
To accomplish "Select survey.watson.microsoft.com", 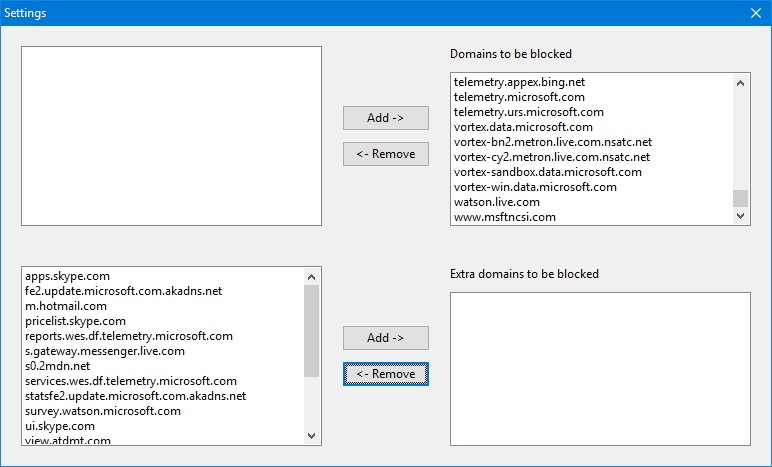I will 102,411.
